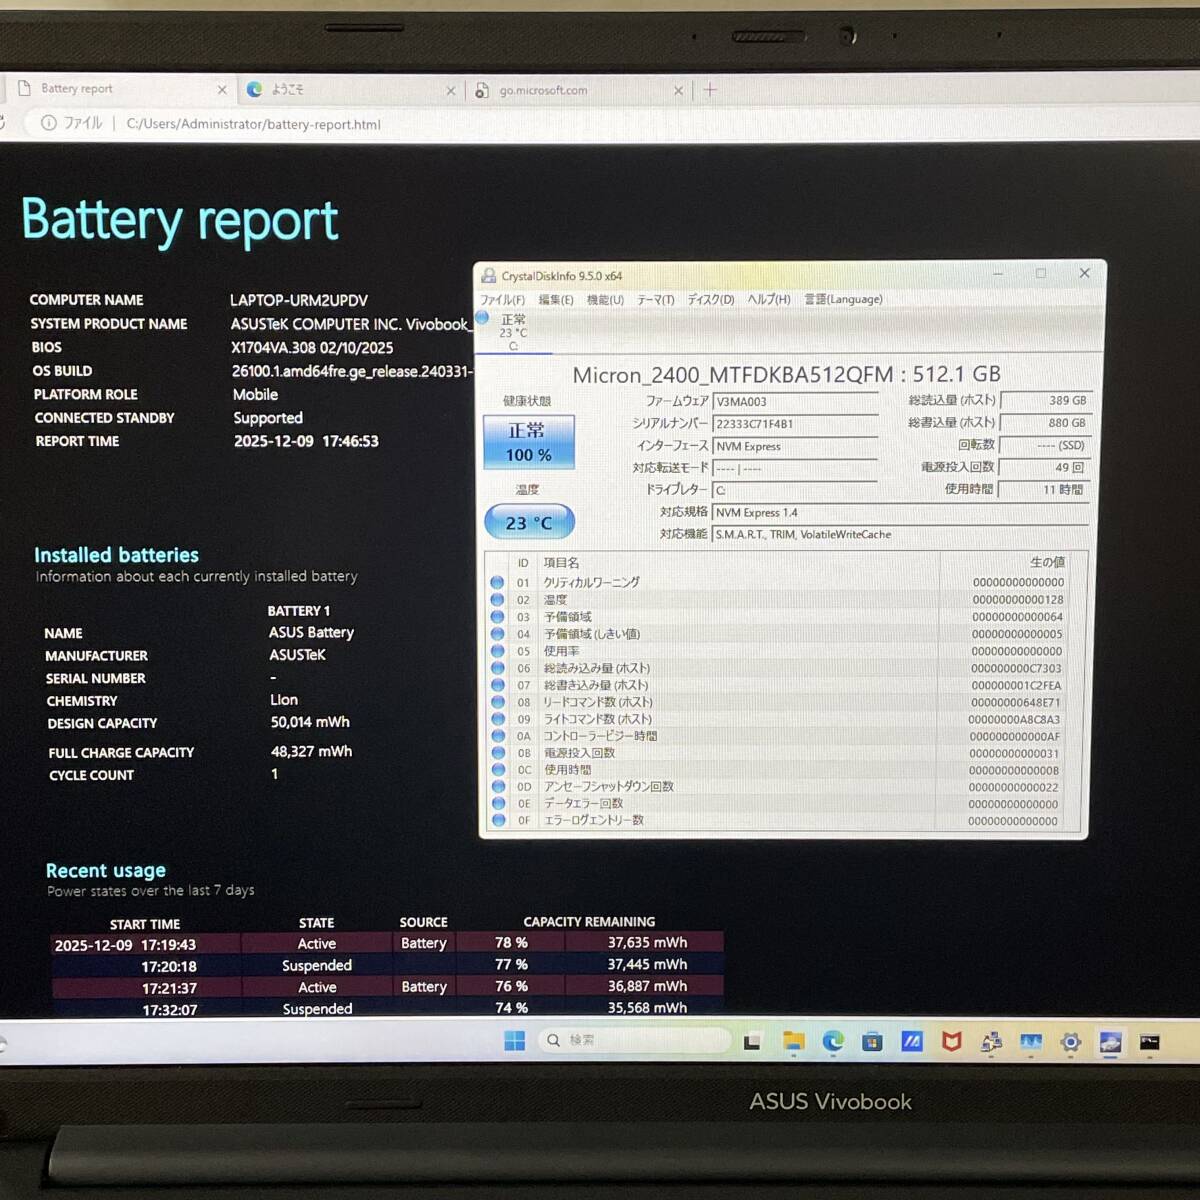Open the command prompt taskbar icon
1200x1200 pixels.
point(1150,1042)
